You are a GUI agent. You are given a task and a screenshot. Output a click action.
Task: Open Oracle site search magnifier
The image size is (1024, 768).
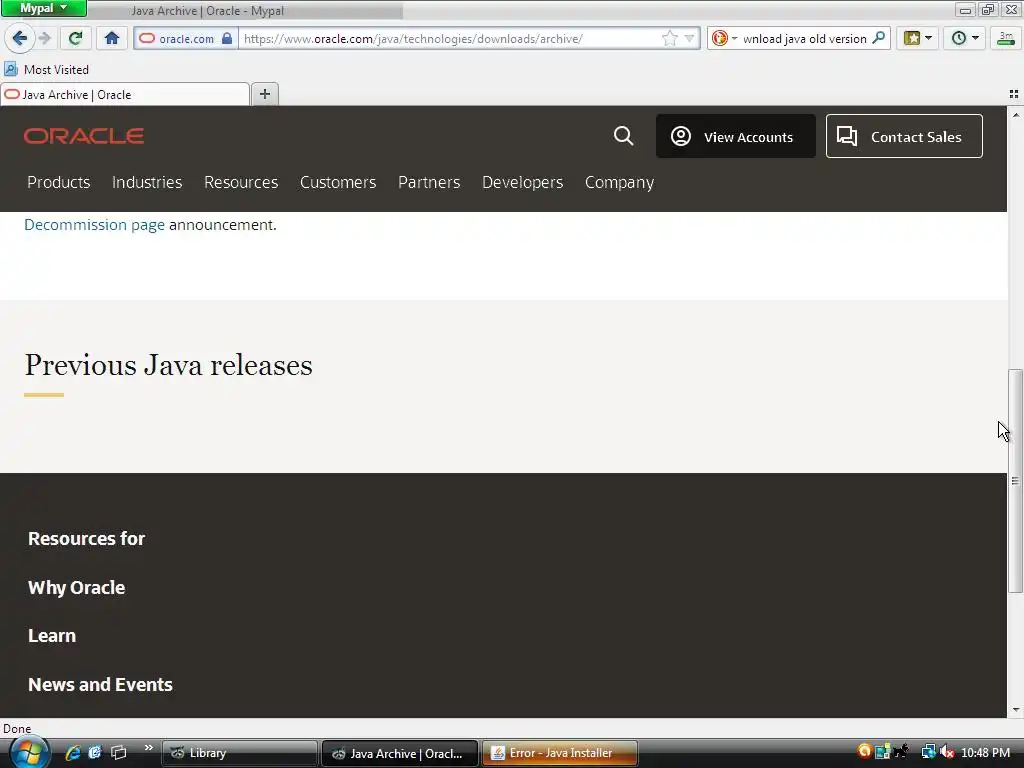coord(623,136)
